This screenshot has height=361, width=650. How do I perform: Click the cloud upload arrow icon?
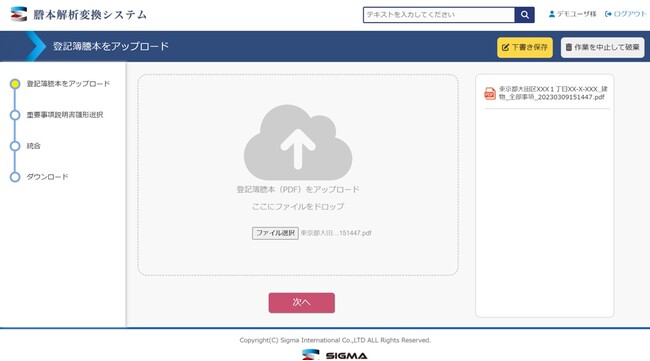pyautogui.click(x=298, y=143)
